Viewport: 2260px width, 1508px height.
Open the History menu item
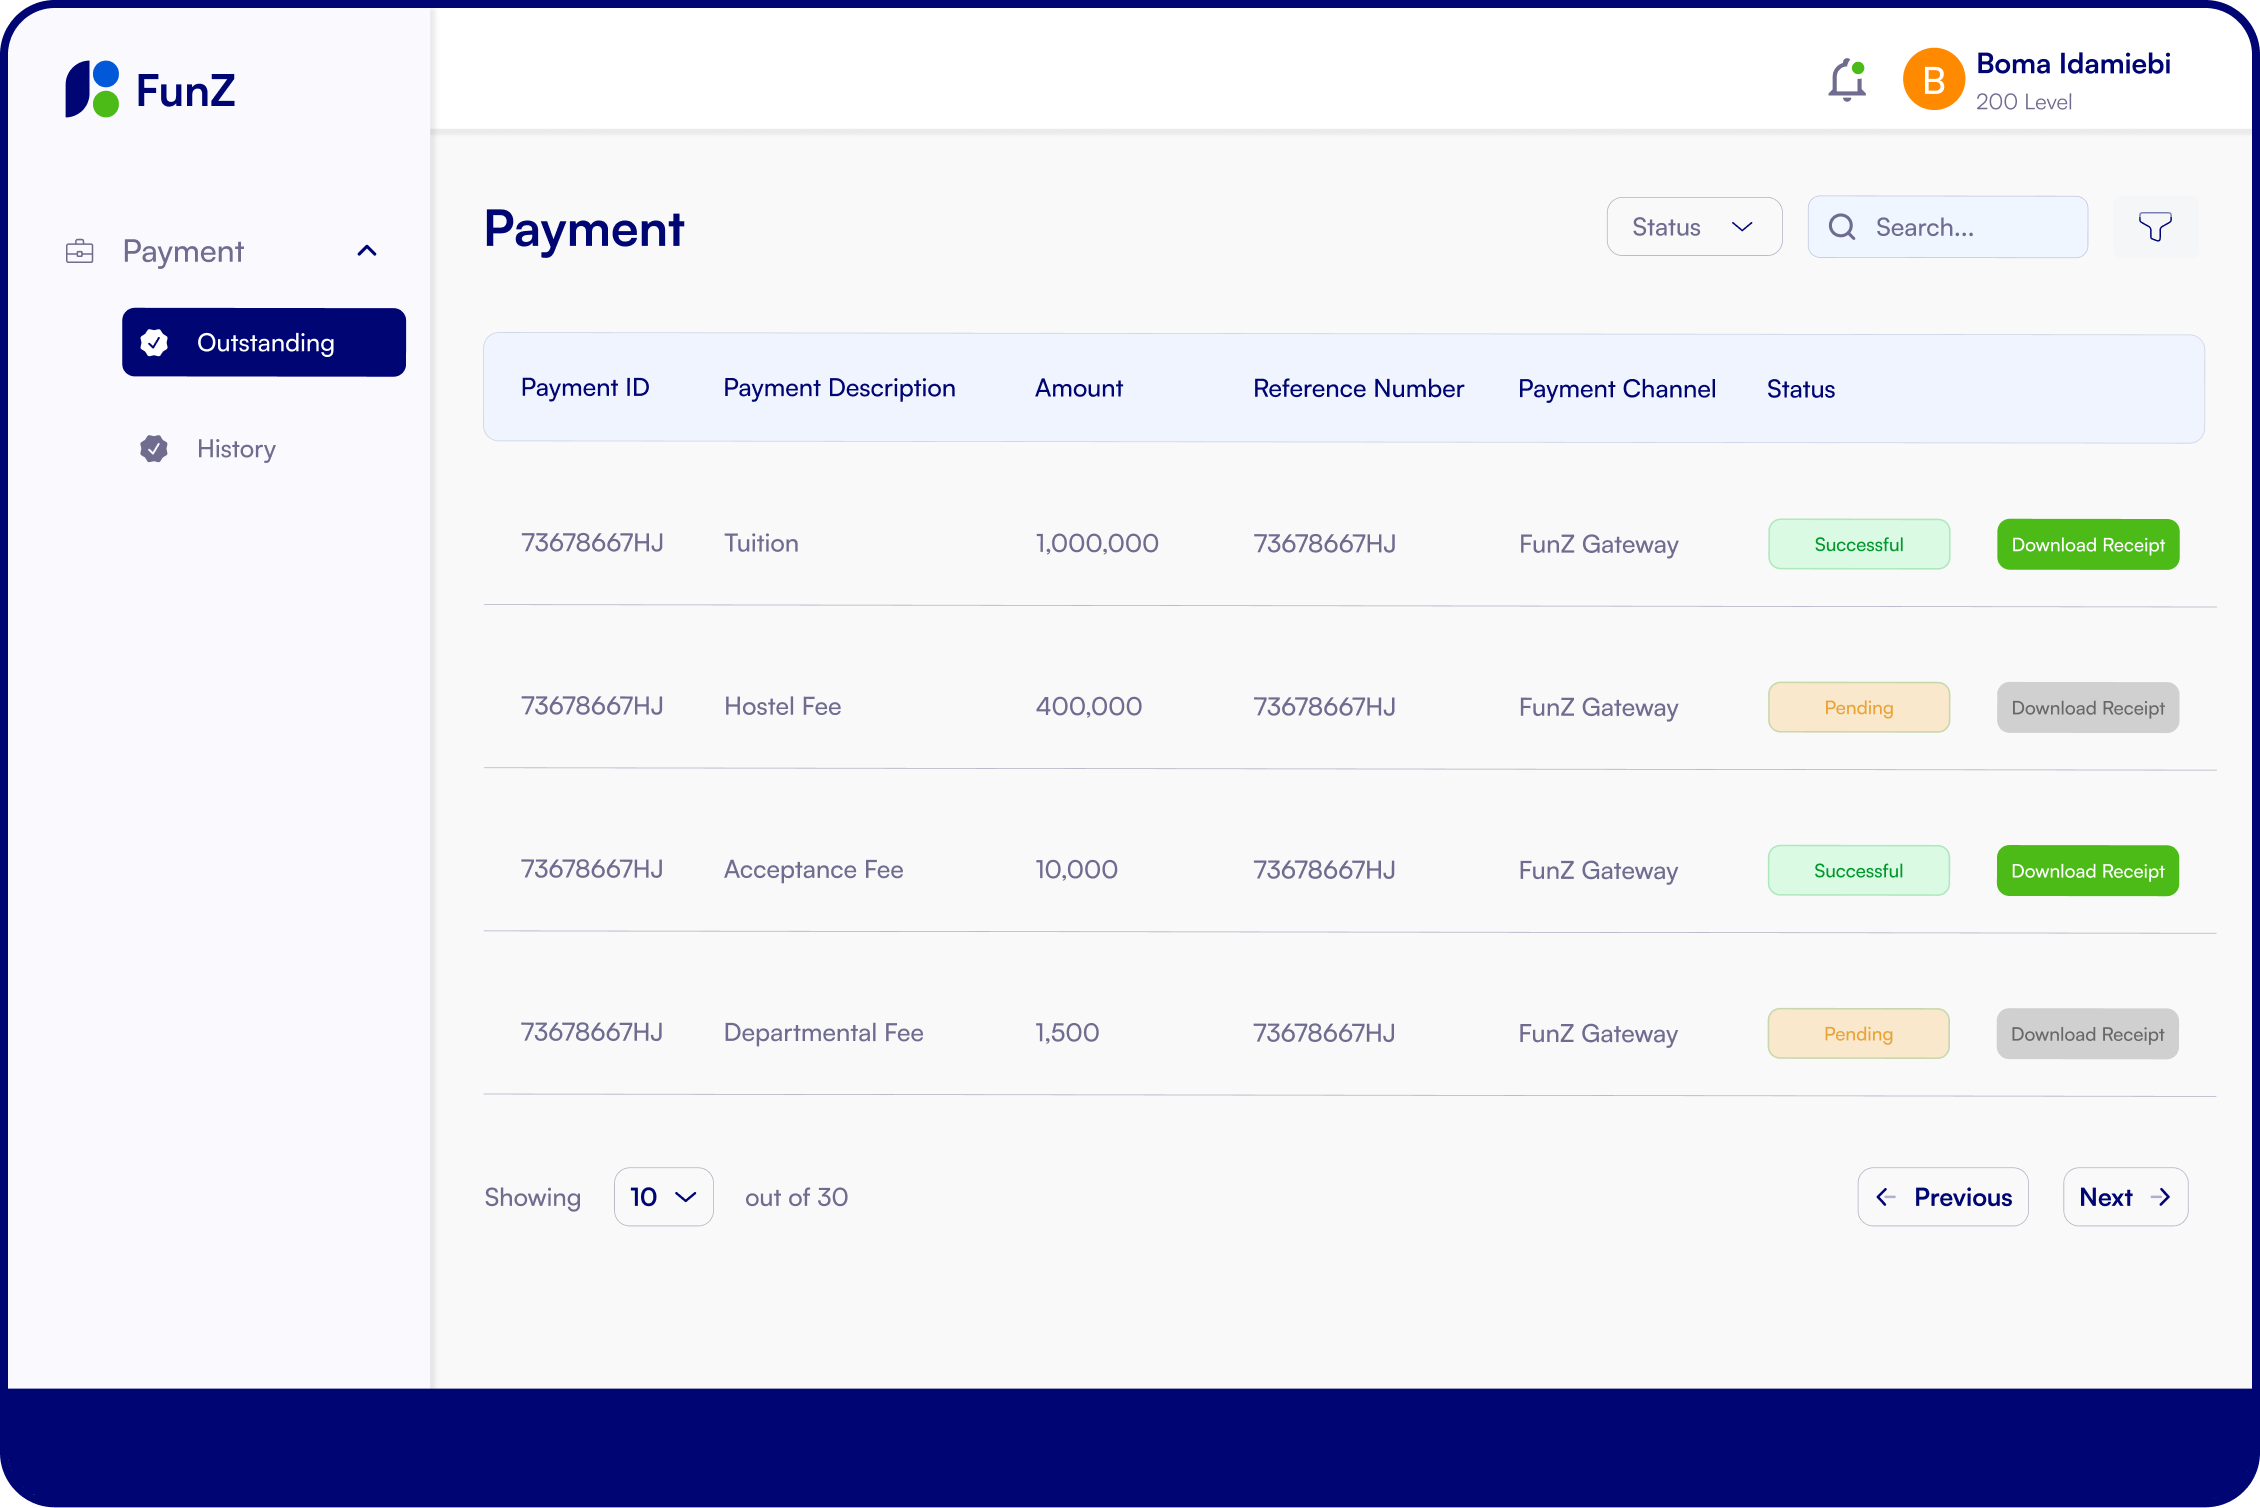[x=236, y=449]
